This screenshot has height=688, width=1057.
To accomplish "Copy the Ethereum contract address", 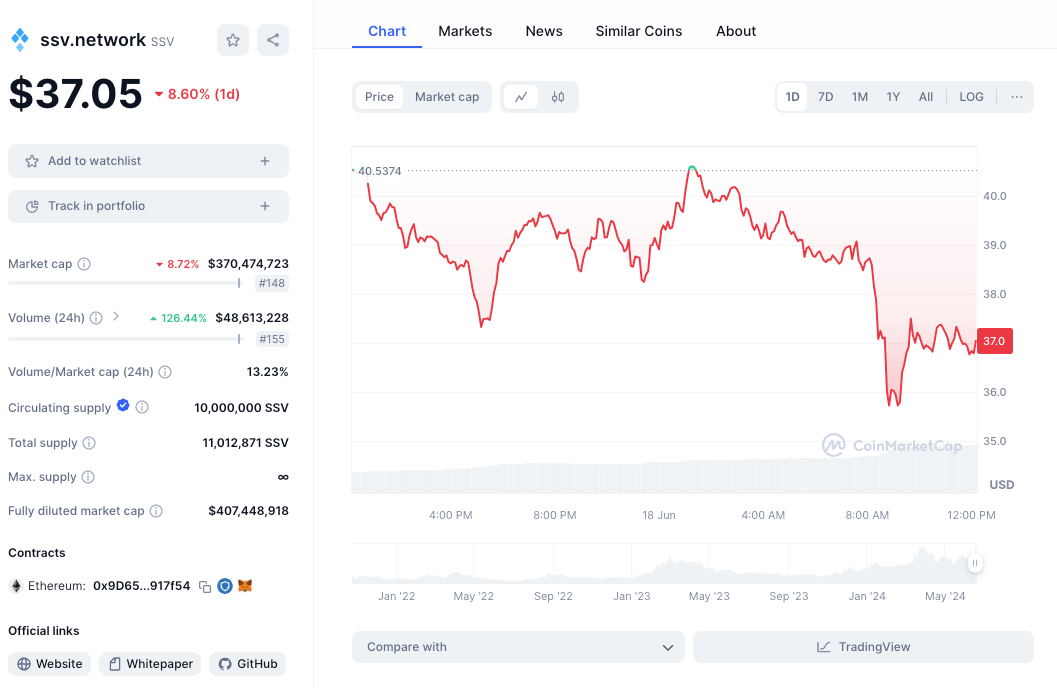I will click(205, 587).
